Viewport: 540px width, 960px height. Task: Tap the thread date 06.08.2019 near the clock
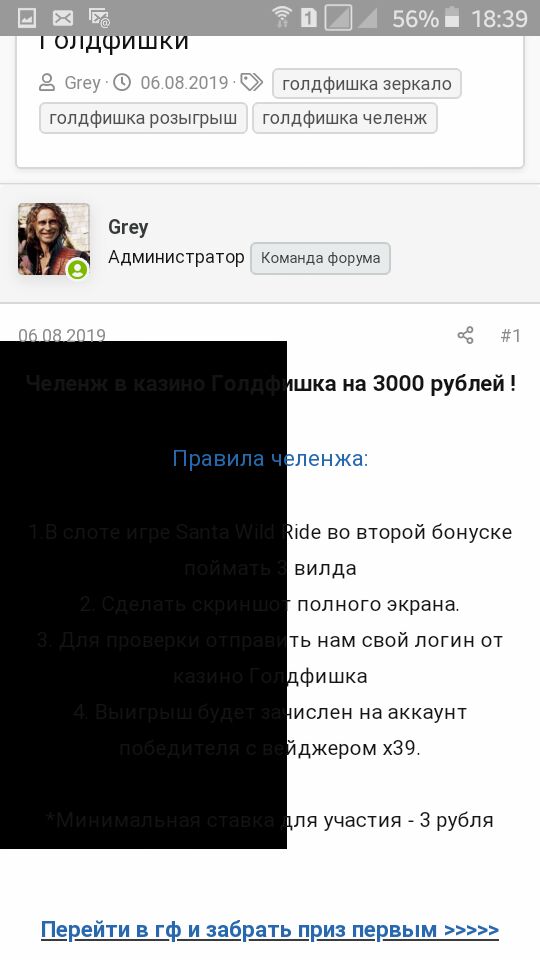(184, 83)
